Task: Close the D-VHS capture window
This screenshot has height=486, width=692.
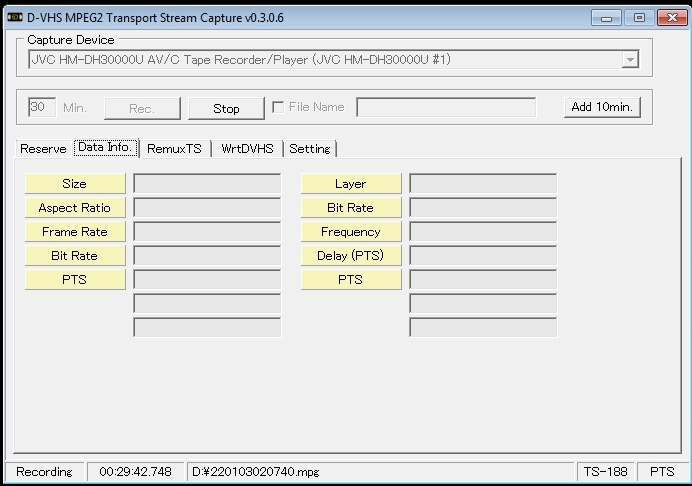Action: coord(672,18)
